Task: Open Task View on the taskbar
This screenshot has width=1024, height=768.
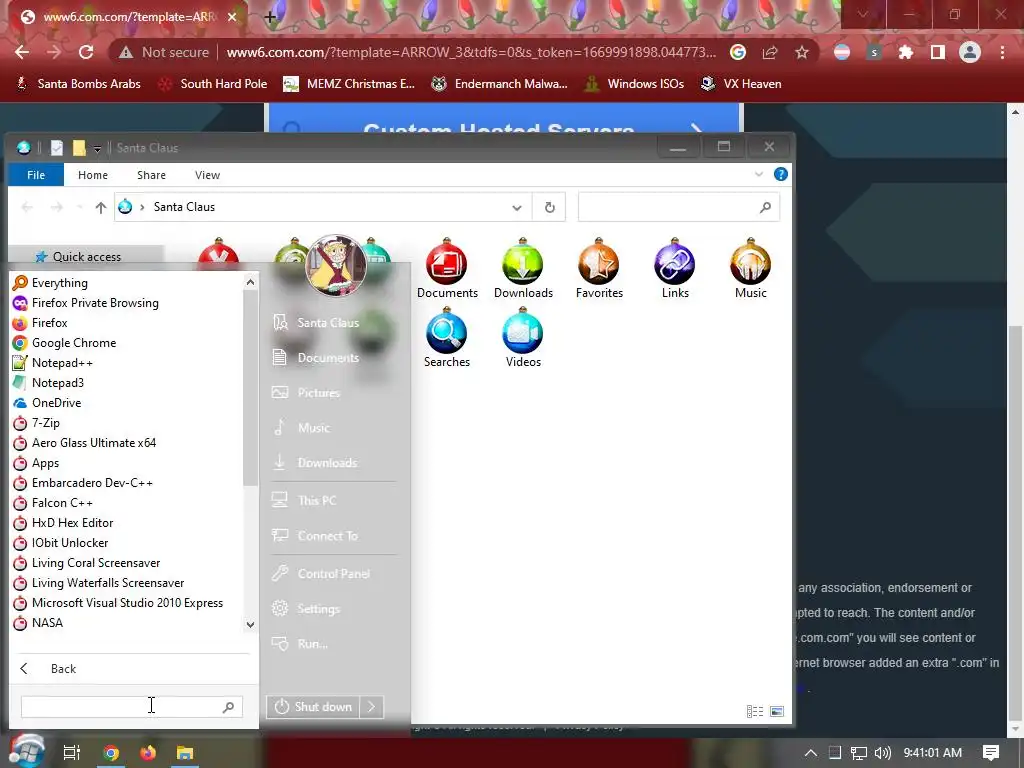Action: [72, 753]
